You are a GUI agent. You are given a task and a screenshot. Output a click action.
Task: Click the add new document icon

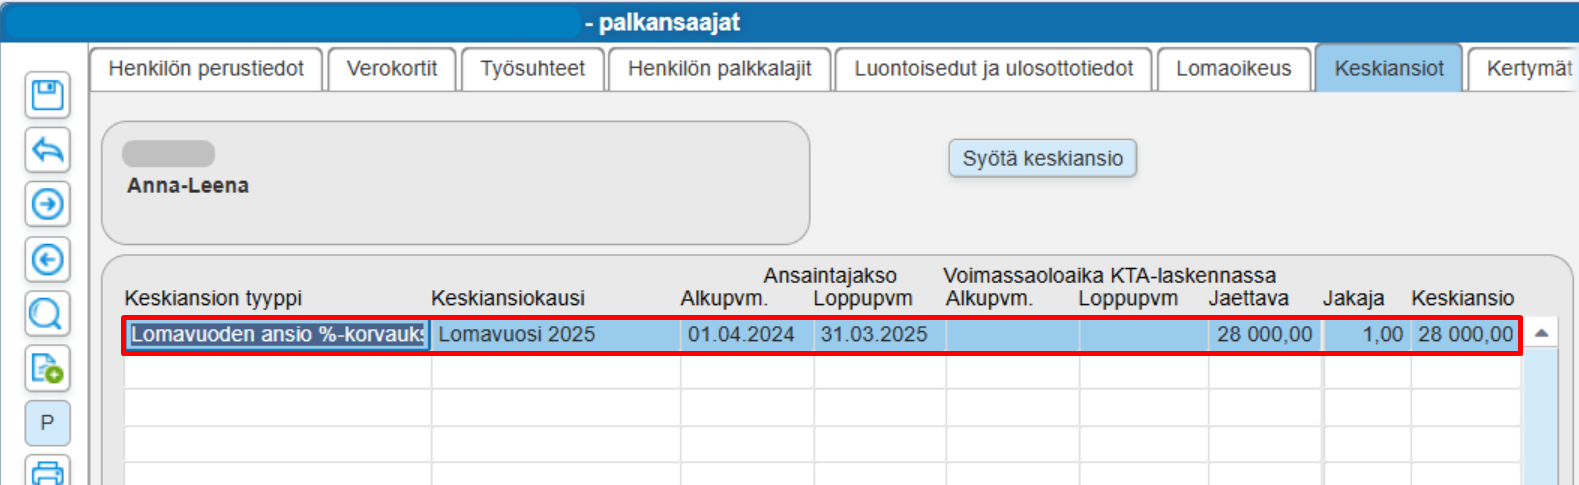tap(47, 369)
